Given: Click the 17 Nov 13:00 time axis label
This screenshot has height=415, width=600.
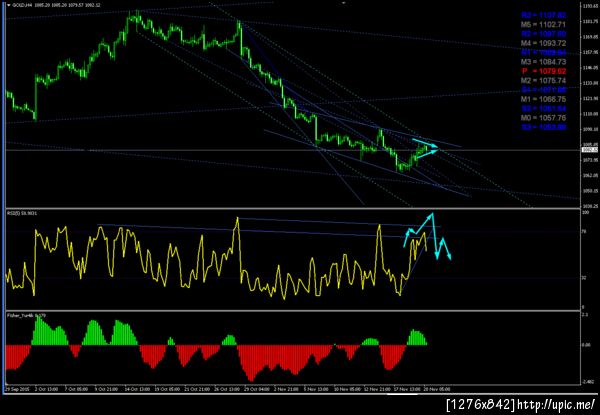Looking at the screenshot, I should pos(408,389).
